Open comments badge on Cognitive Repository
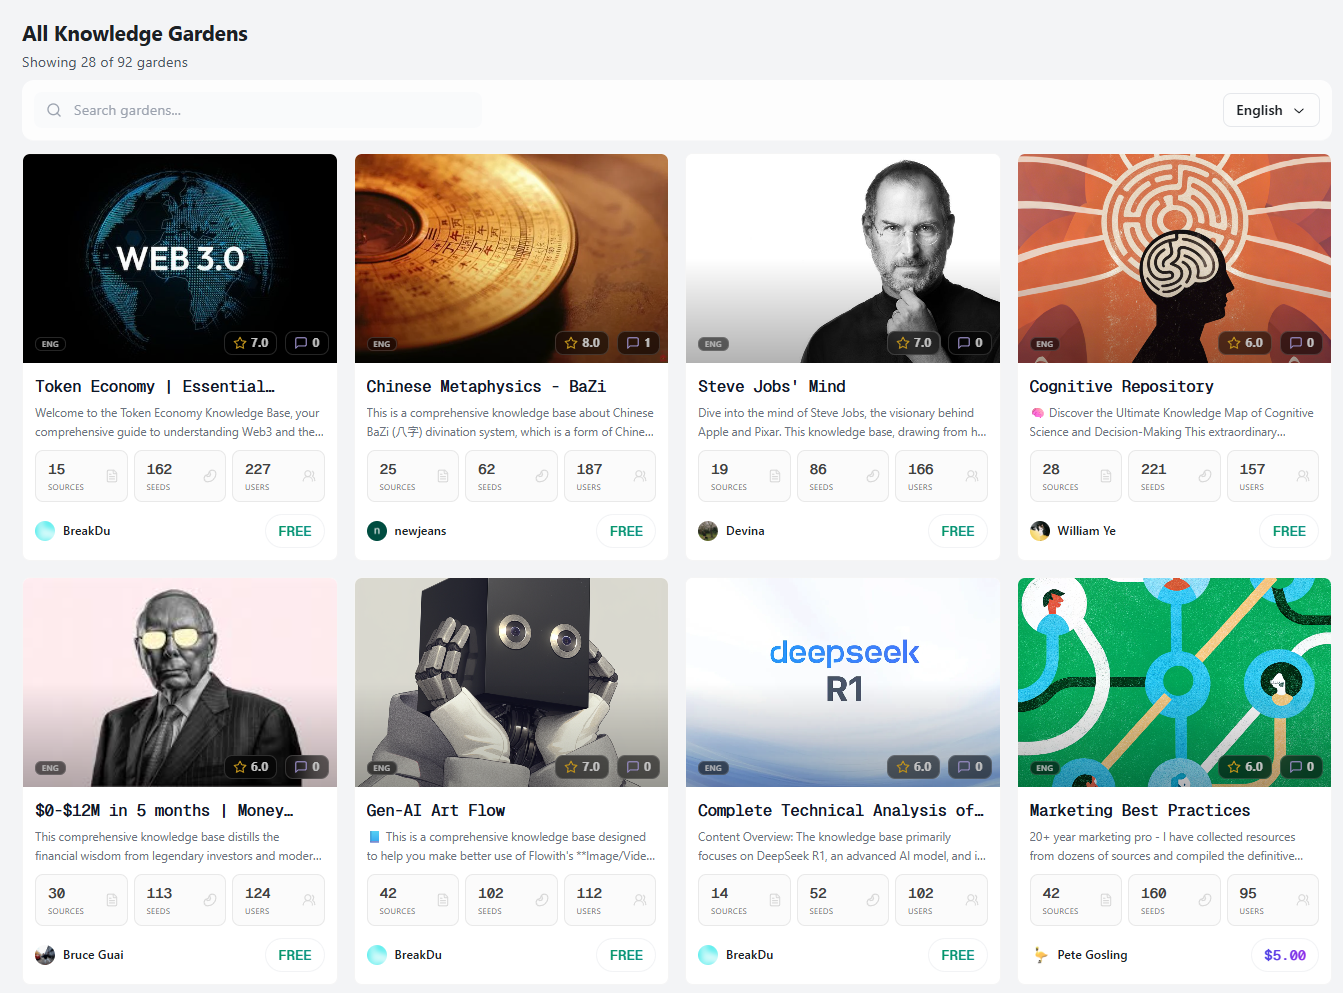Image resolution: width=1343 pixels, height=993 pixels. click(1302, 343)
